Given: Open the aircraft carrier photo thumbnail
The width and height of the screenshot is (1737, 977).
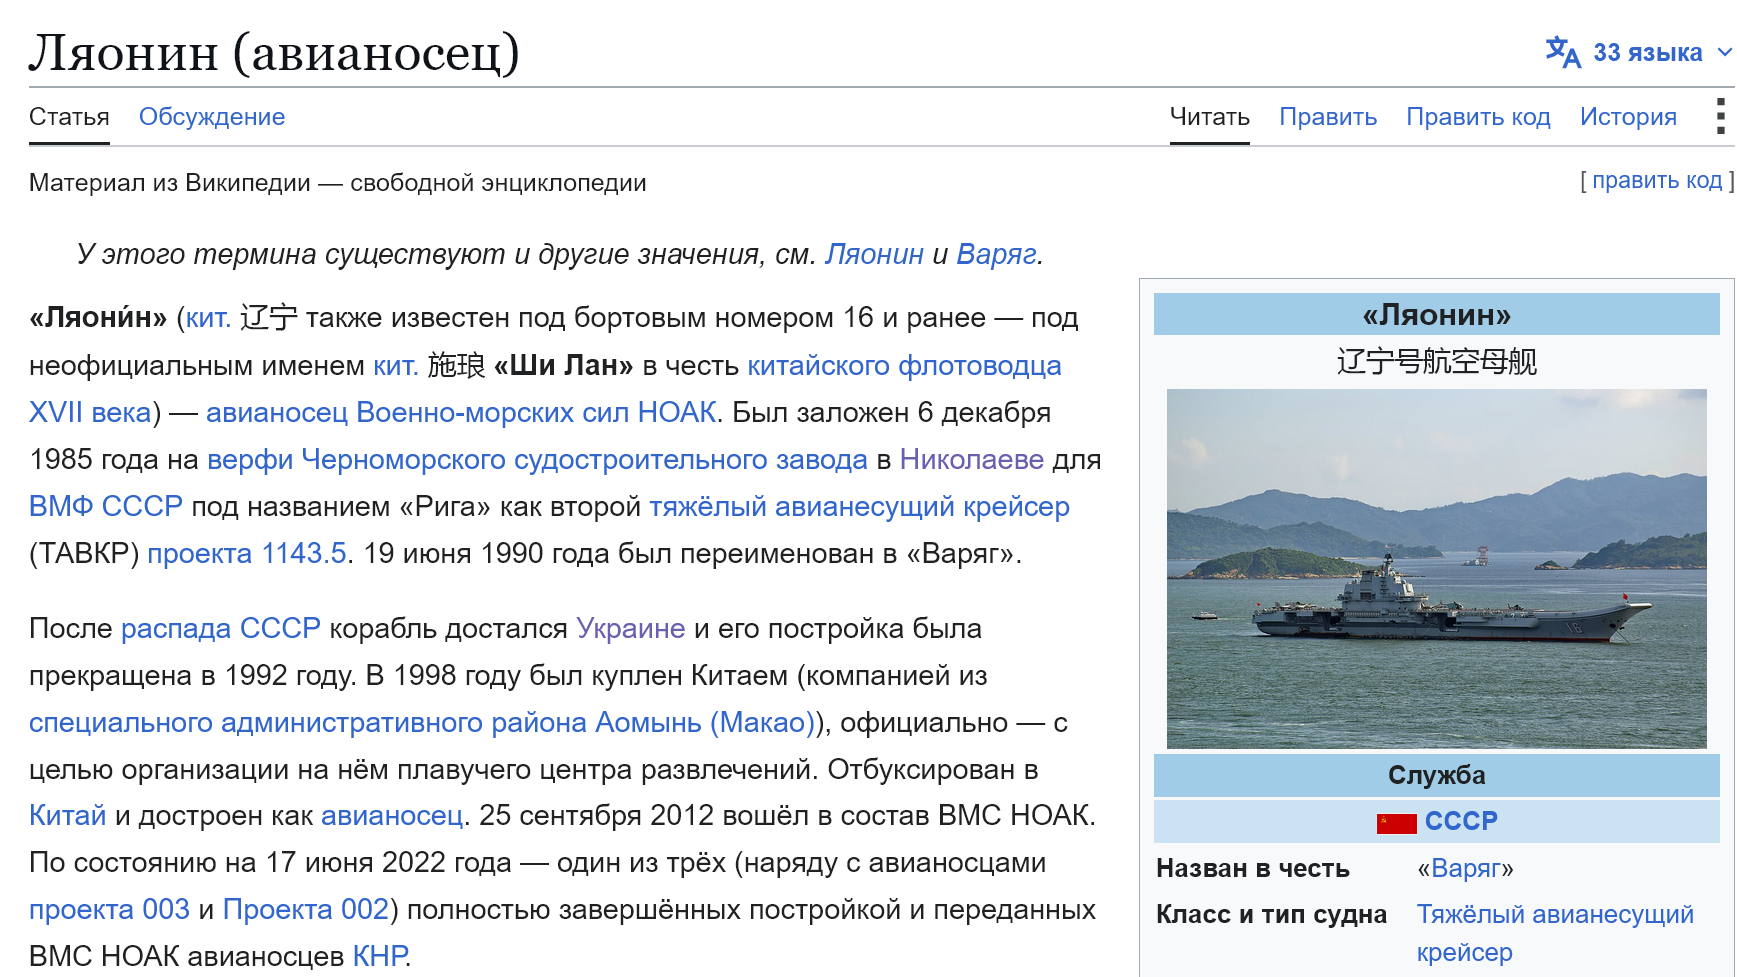Looking at the screenshot, I should [1436, 569].
